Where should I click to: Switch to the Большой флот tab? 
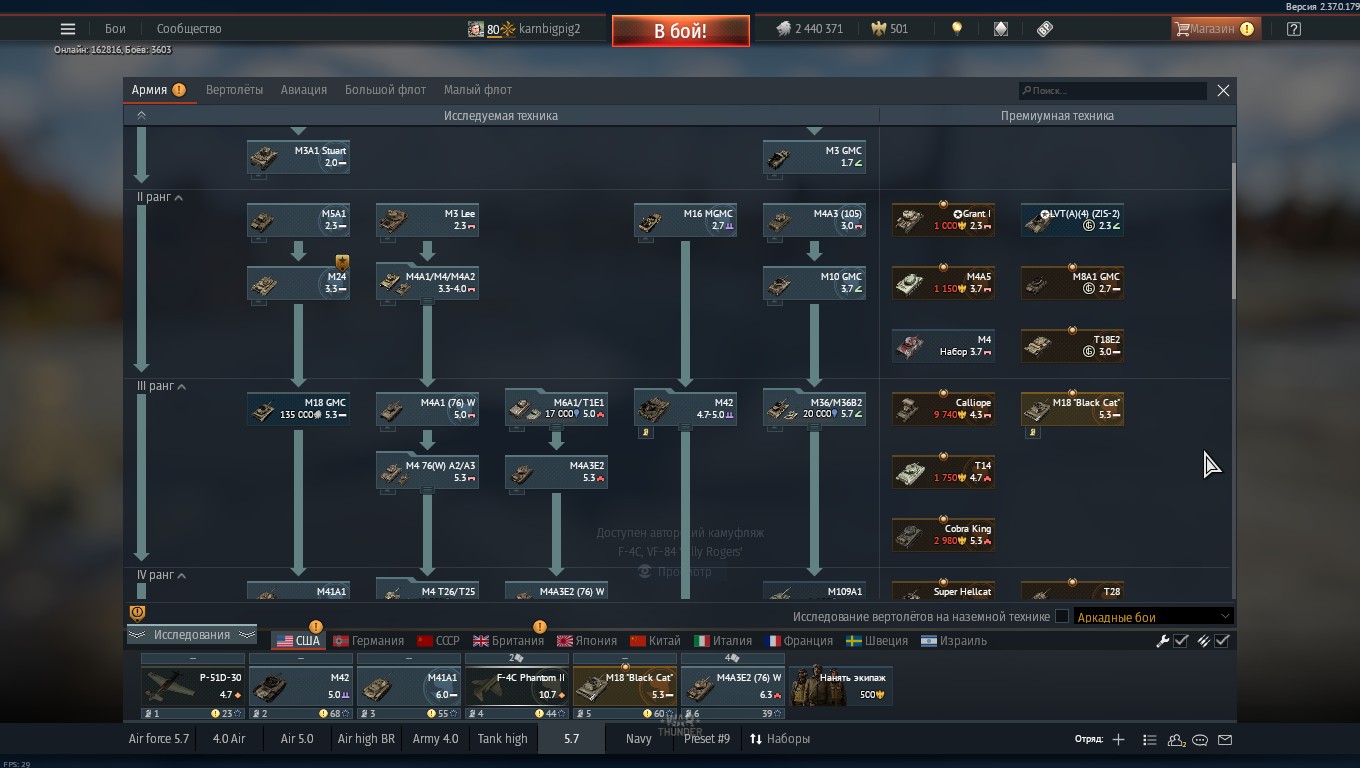click(385, 90)
